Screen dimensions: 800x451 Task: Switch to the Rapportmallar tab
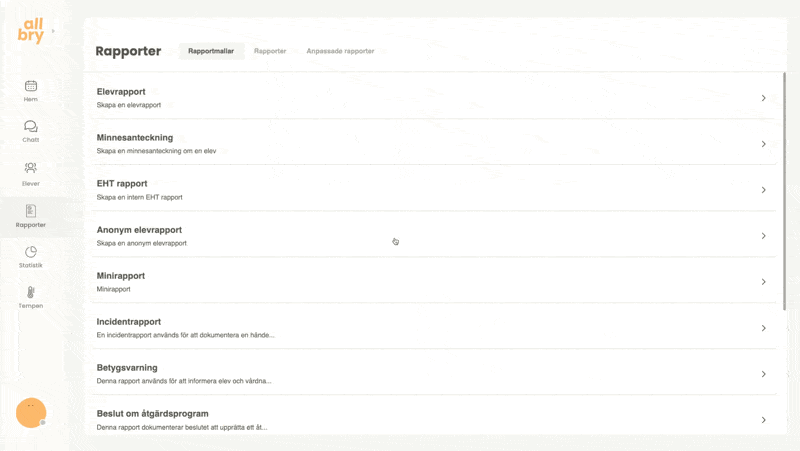[x=212, y=51]
